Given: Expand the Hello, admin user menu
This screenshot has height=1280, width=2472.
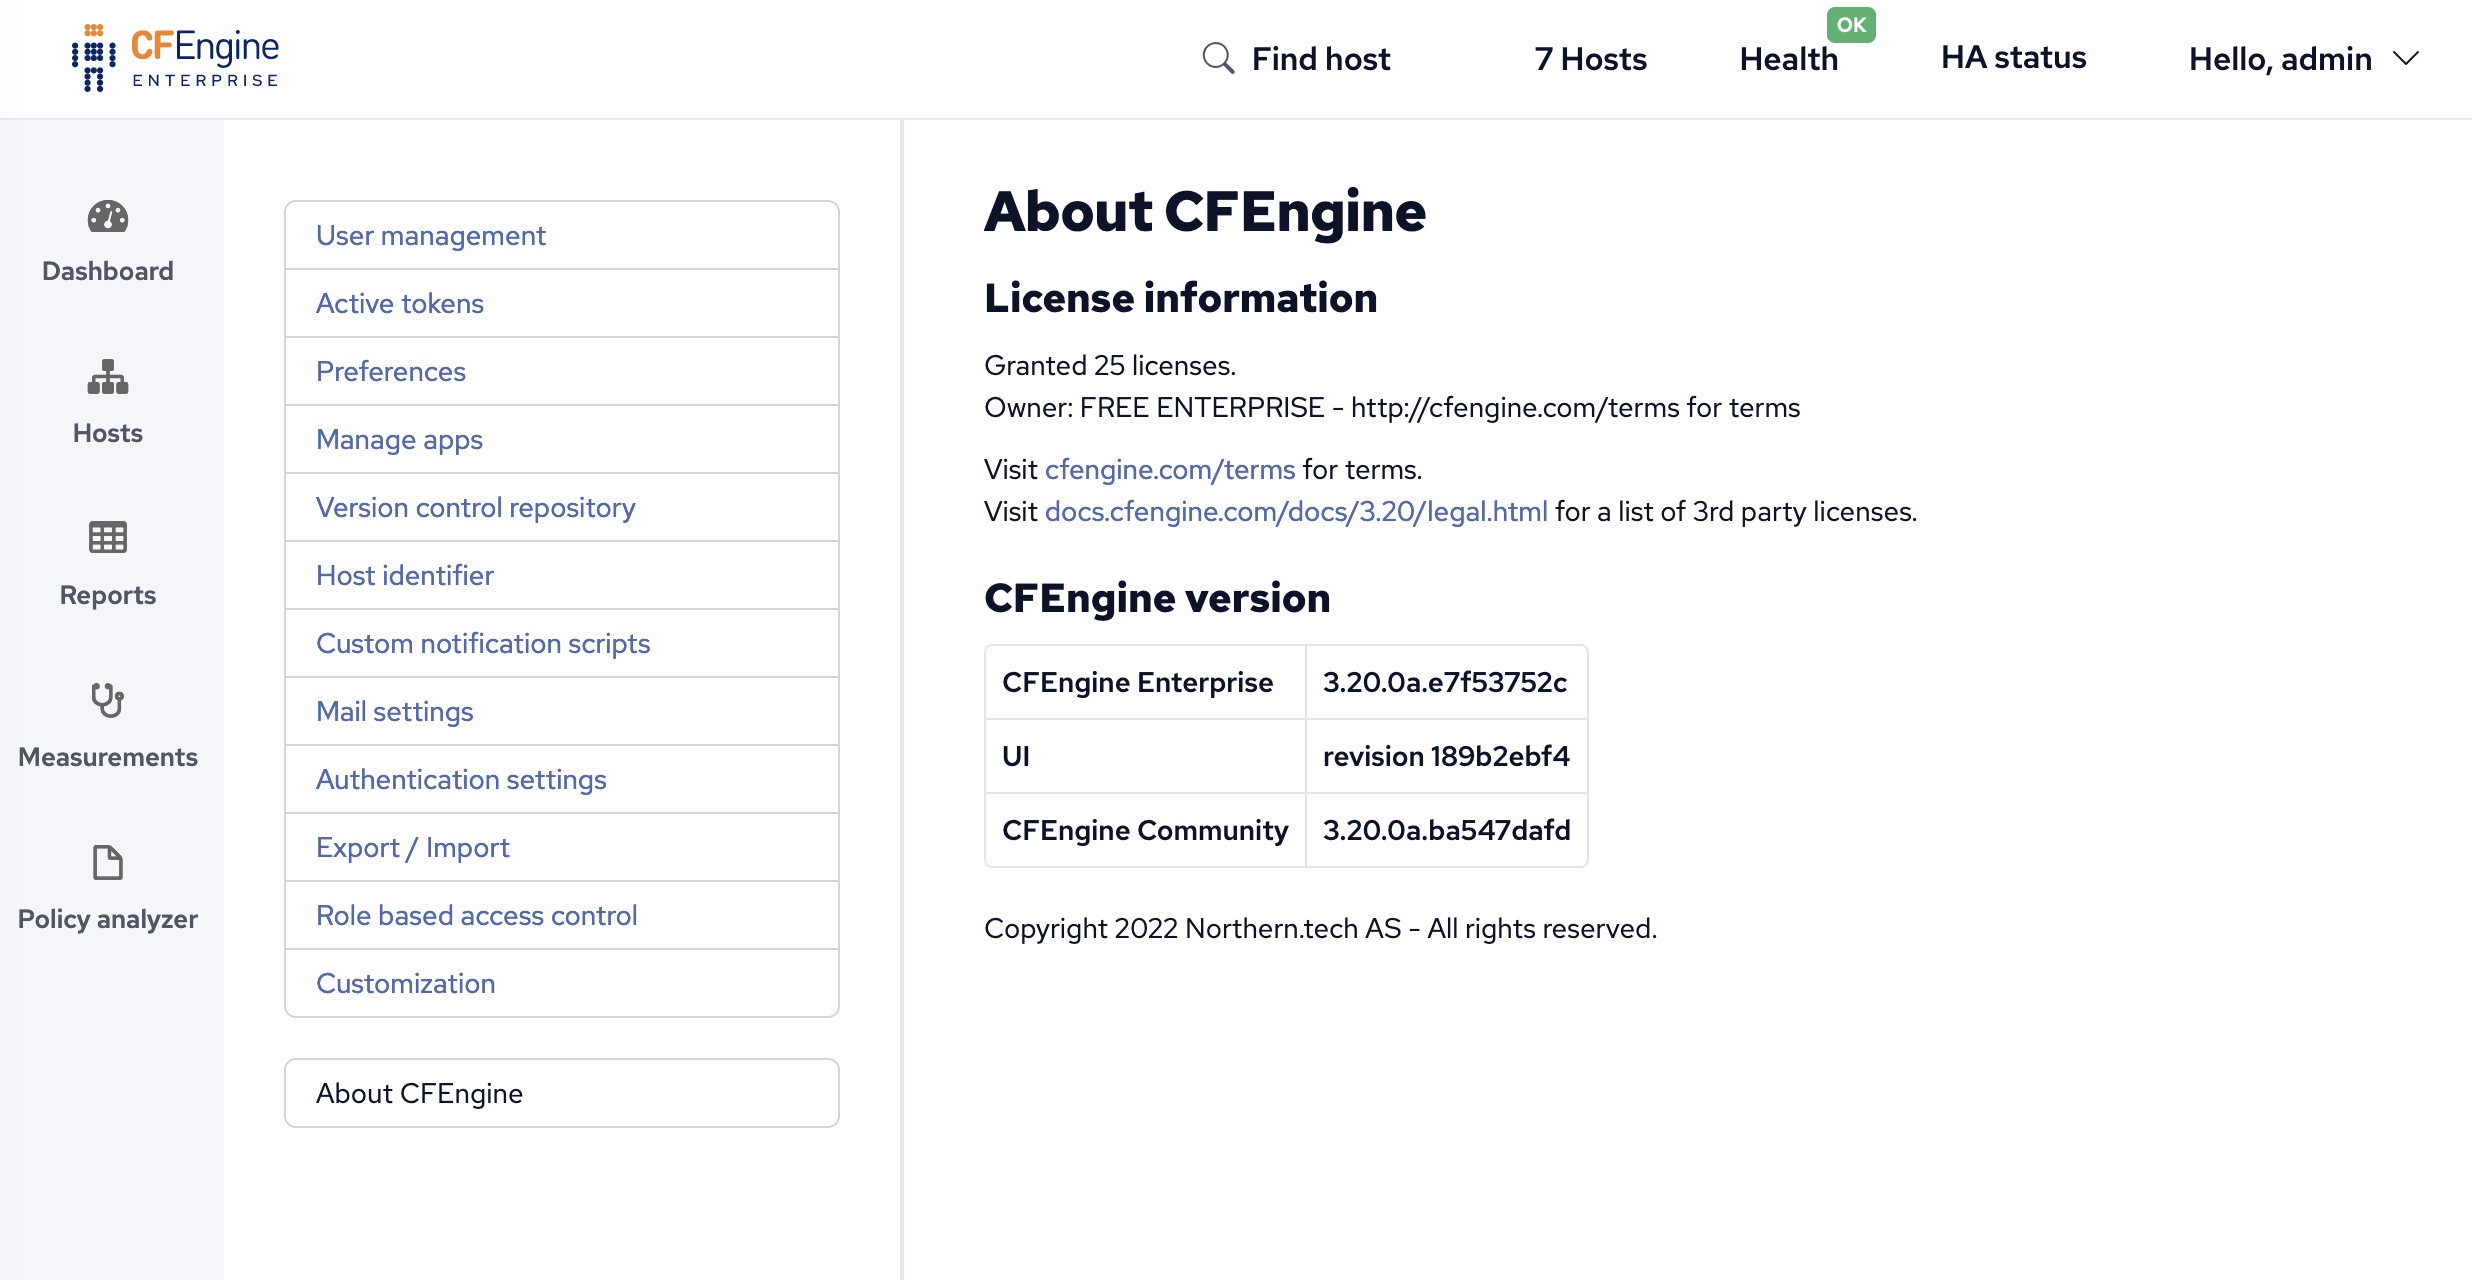Looking at the screenshot, I should tap(2302, 58).
